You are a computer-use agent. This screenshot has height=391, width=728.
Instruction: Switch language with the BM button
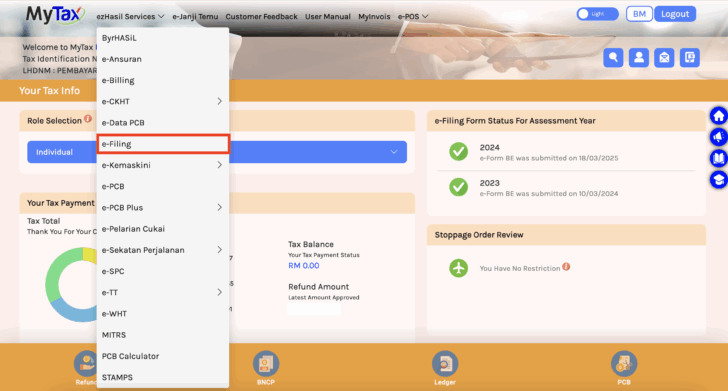coord(639,14)
